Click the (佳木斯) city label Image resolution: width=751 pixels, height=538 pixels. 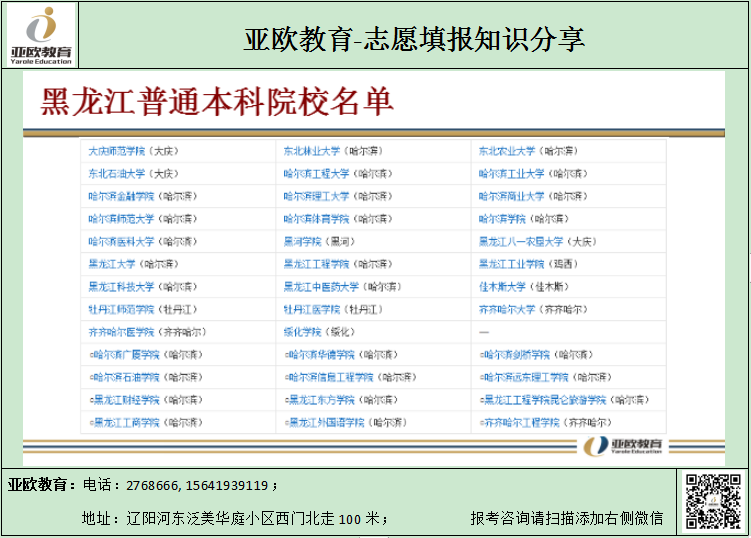click(x=549, y=287)
